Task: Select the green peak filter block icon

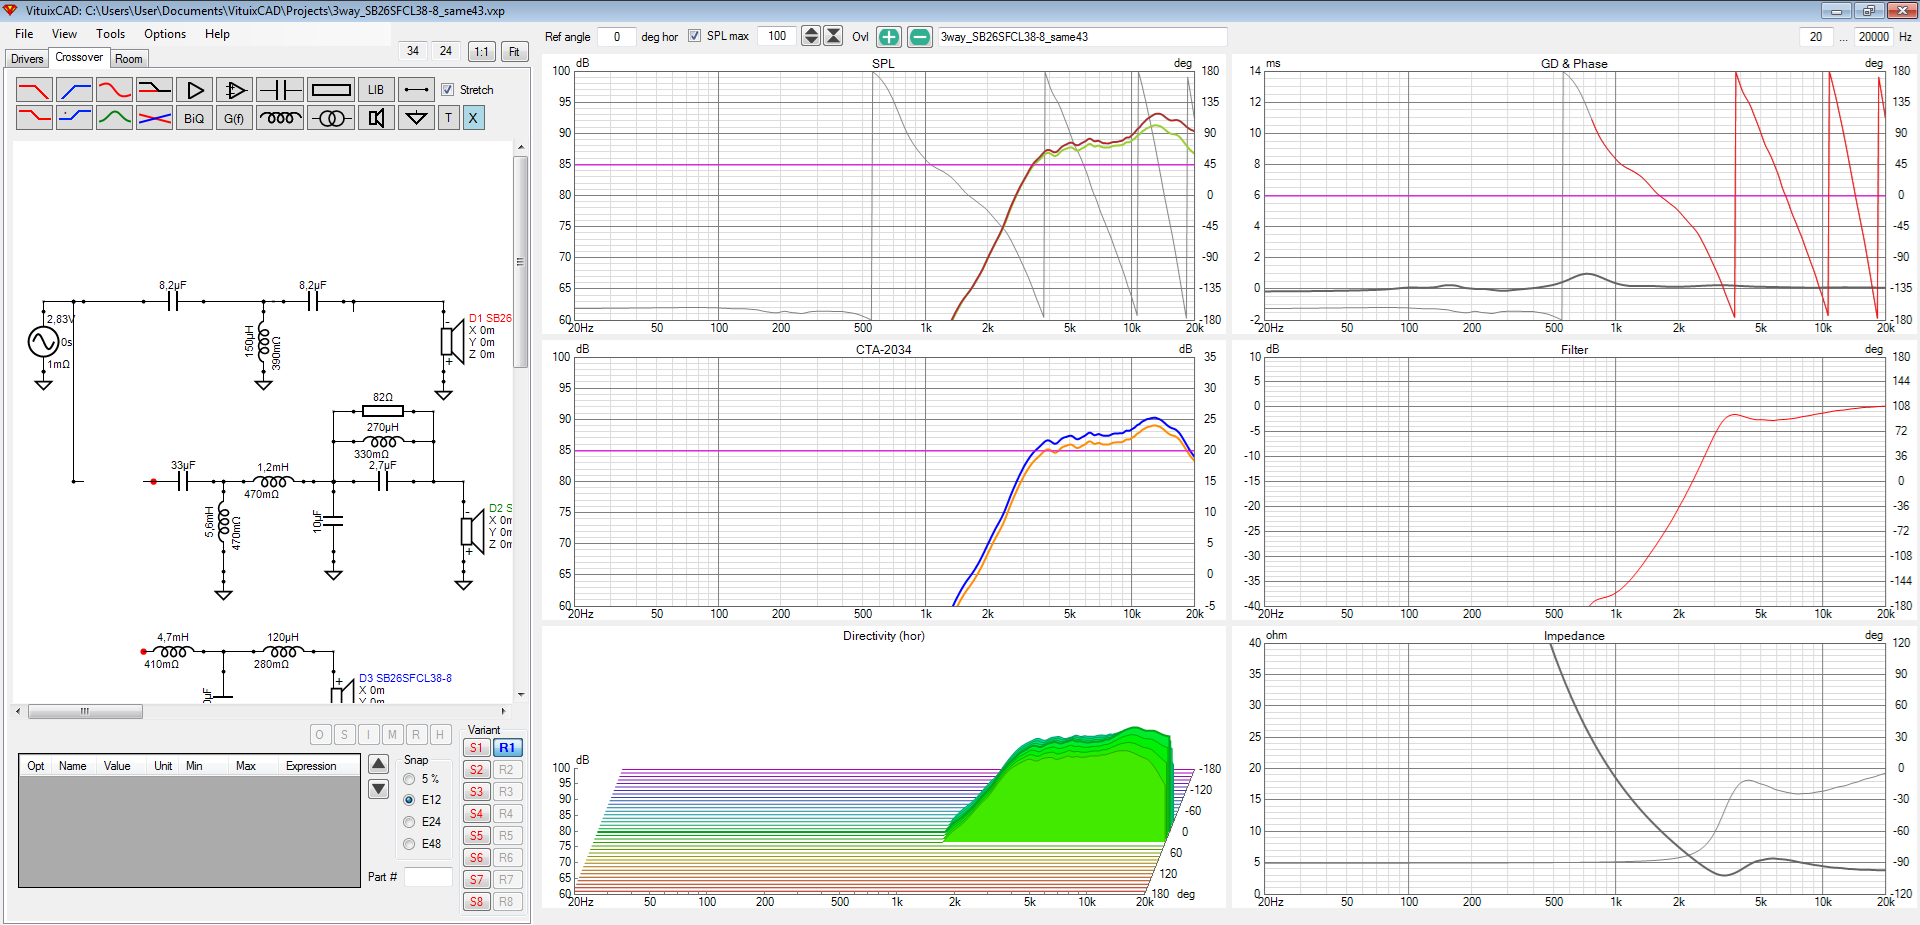Action: [114, 118]
